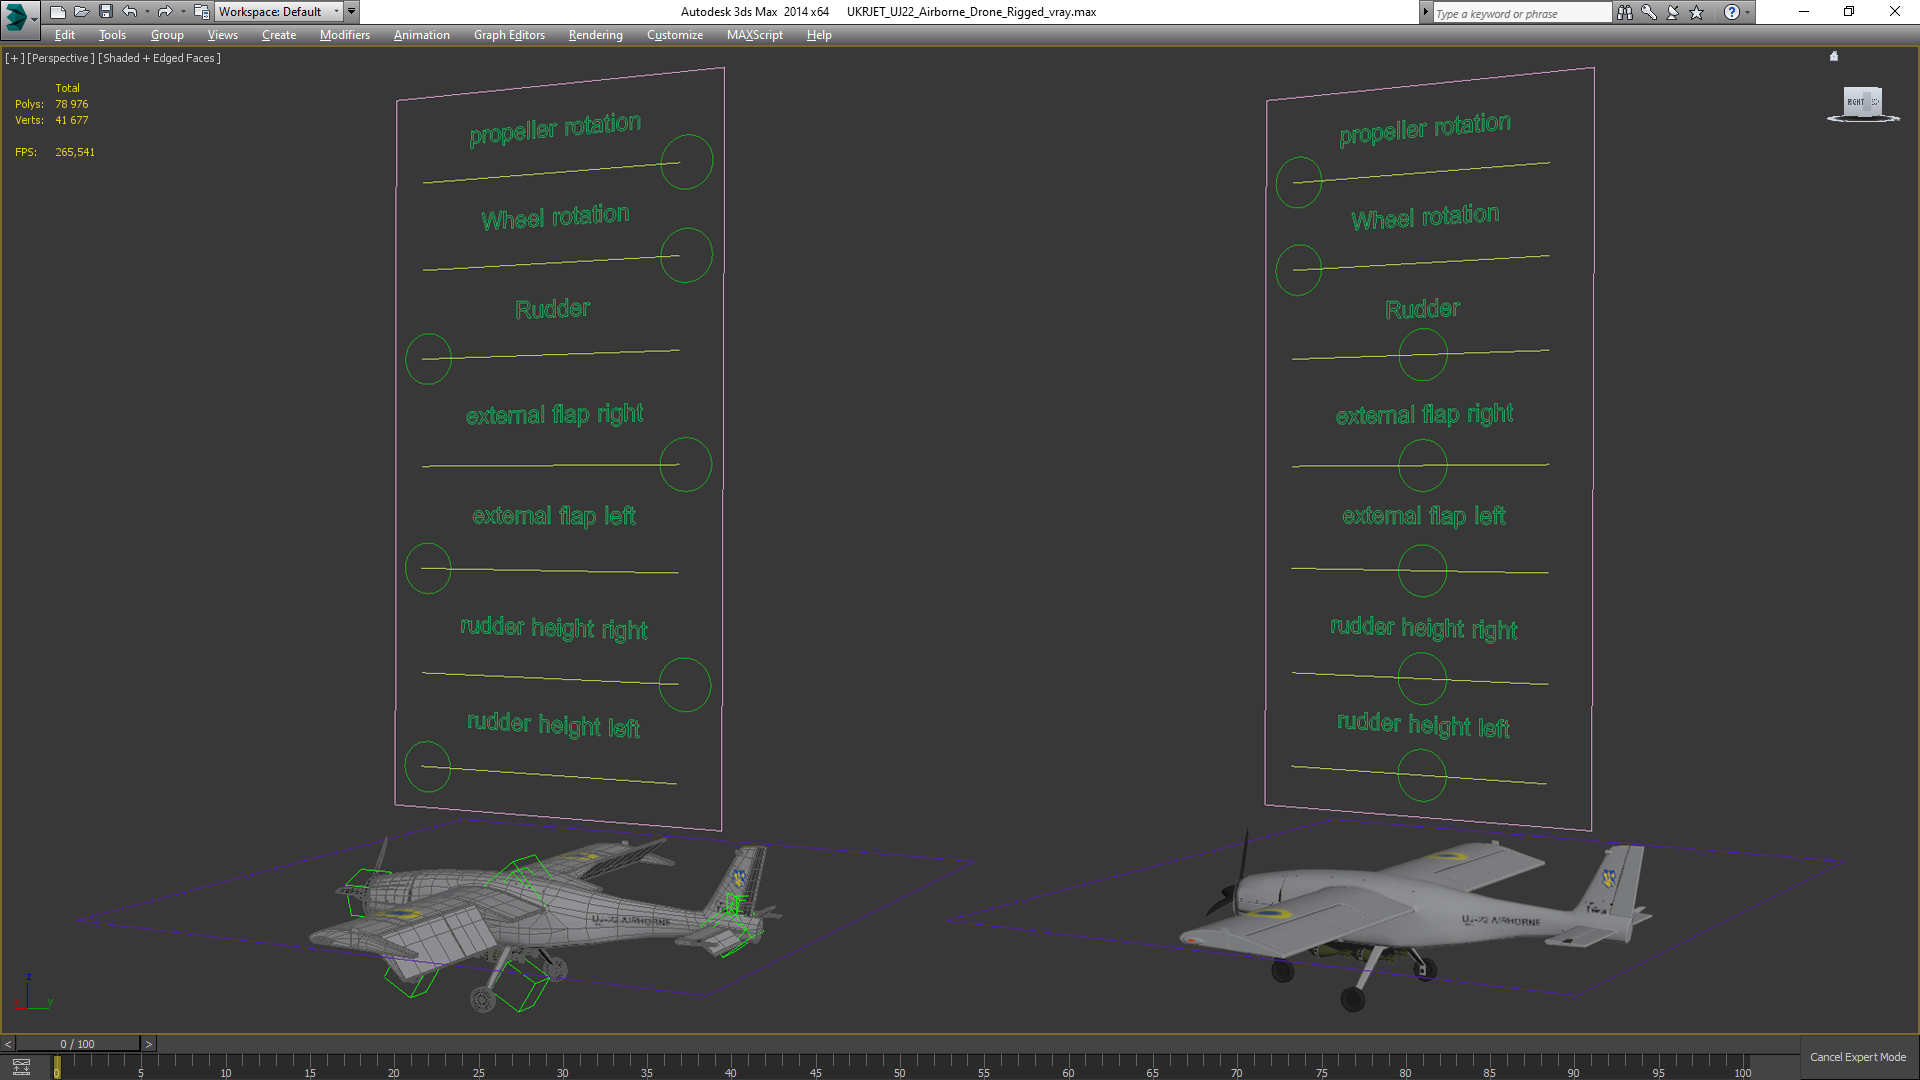Expand the Undo history dropdown arrow
Screen dimensions: 1920x1080
point(147,12)
